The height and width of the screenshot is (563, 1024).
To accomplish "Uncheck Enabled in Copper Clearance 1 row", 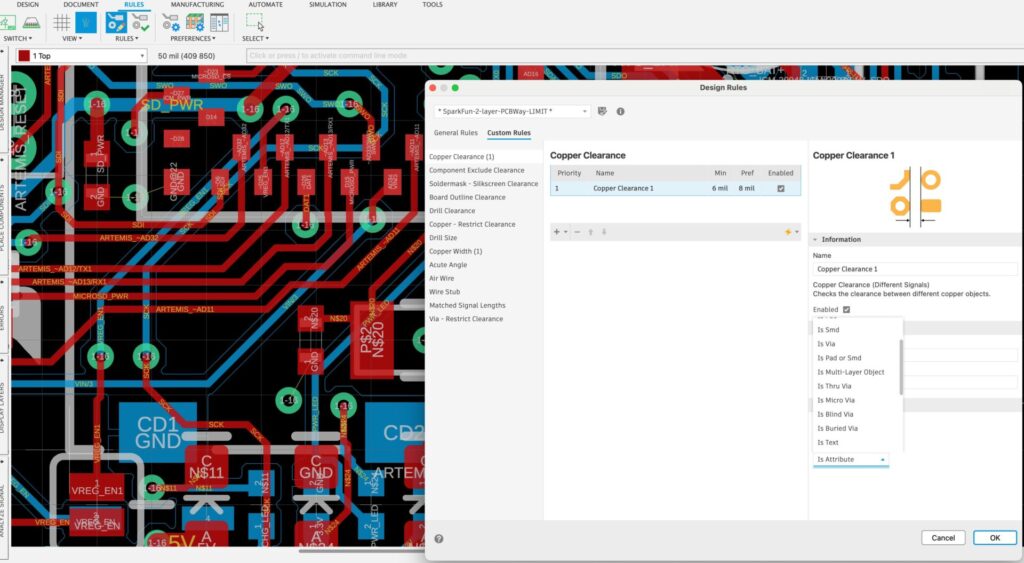I will [x=780, y=188].
